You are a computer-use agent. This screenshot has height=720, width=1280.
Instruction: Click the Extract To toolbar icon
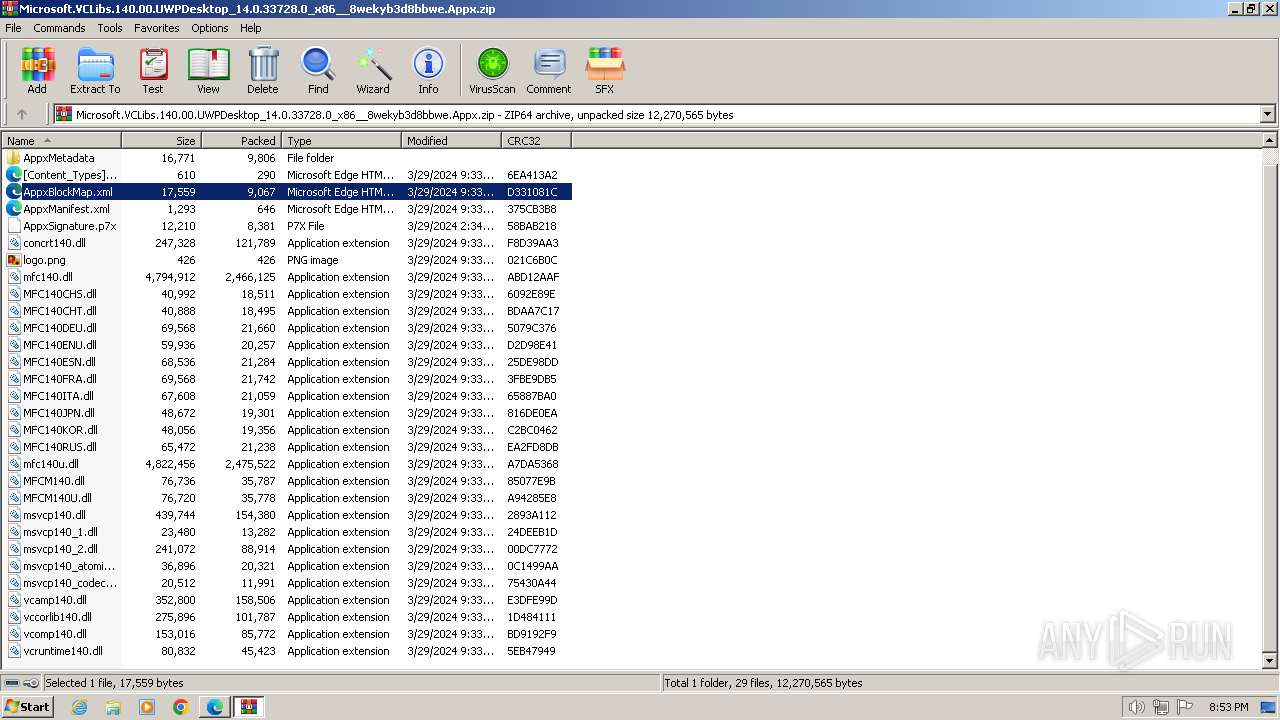pos(95,71)
